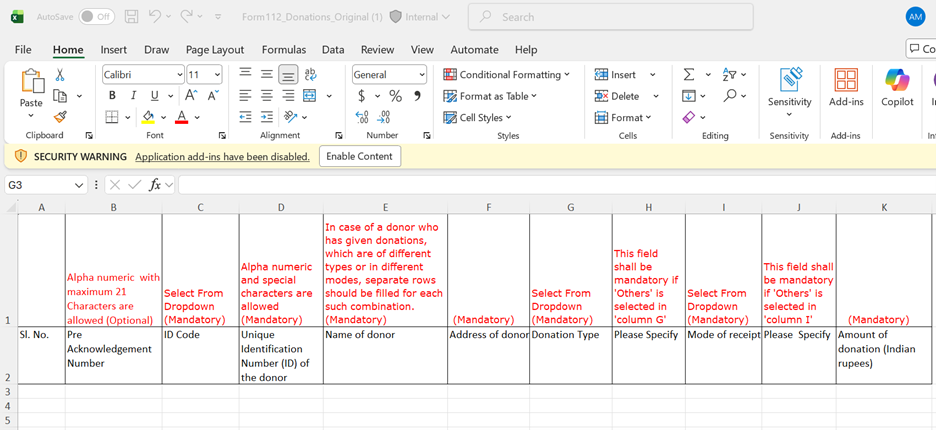Decrease font size with smaller A icon
This screenshot has width=936, height=430.
tap(213, 96)
